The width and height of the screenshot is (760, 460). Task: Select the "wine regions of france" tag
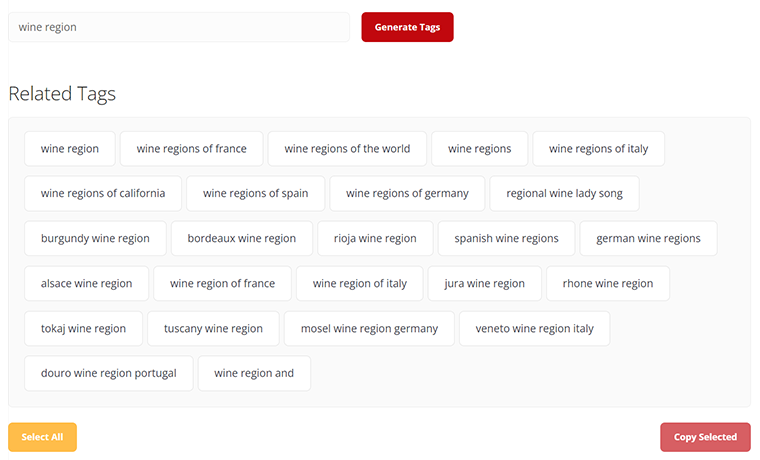191,149
